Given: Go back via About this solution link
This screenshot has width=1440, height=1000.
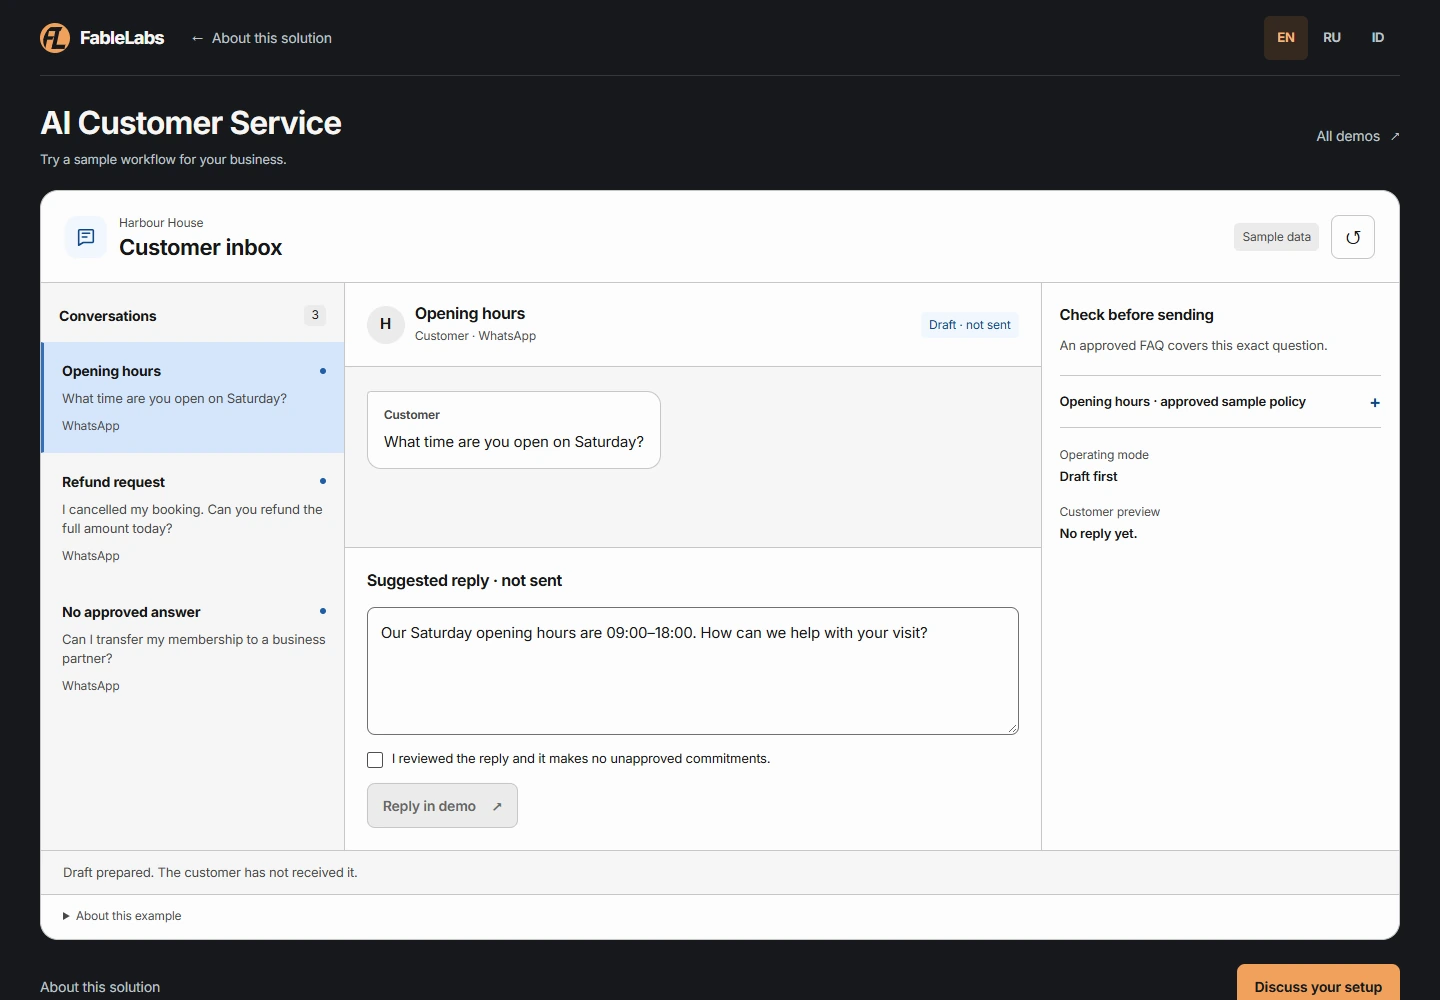Looking at the screenshot, I should (x=261, y=38).
